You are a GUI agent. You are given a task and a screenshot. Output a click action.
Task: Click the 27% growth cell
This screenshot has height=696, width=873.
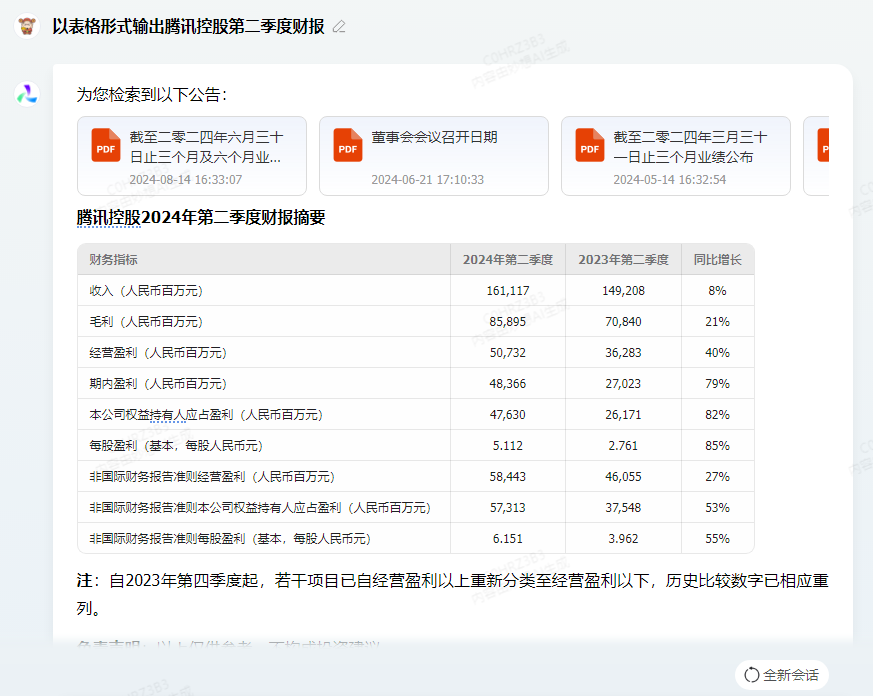pyautogui.click(x=717, y=477)
